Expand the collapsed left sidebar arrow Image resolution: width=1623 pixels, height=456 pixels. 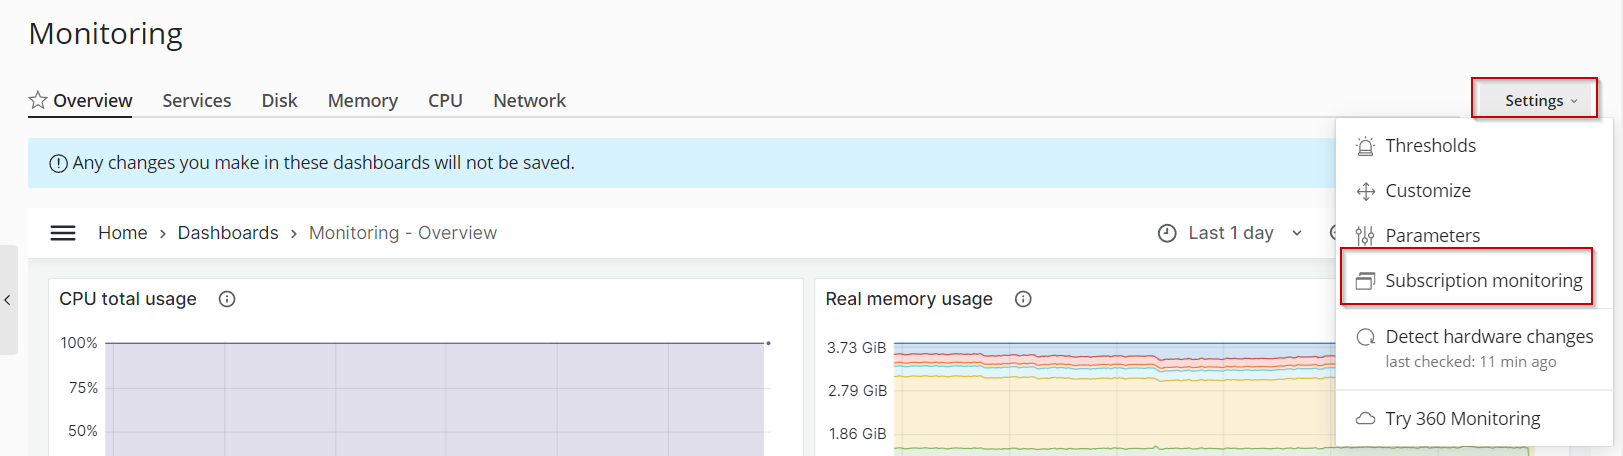[7, 300]
